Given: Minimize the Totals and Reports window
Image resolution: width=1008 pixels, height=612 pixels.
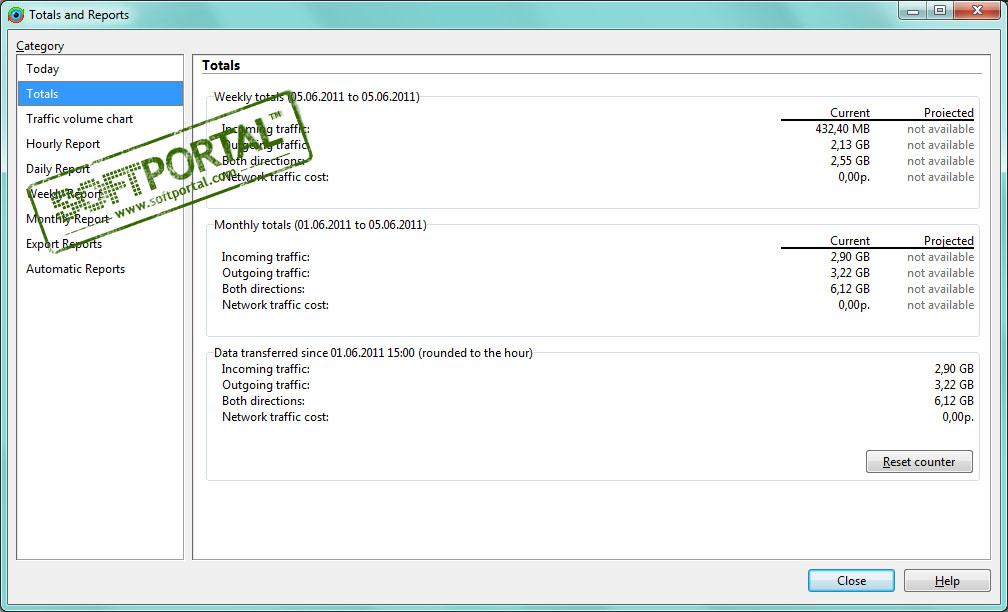Looking at the screenshot, I should (913, 10).
